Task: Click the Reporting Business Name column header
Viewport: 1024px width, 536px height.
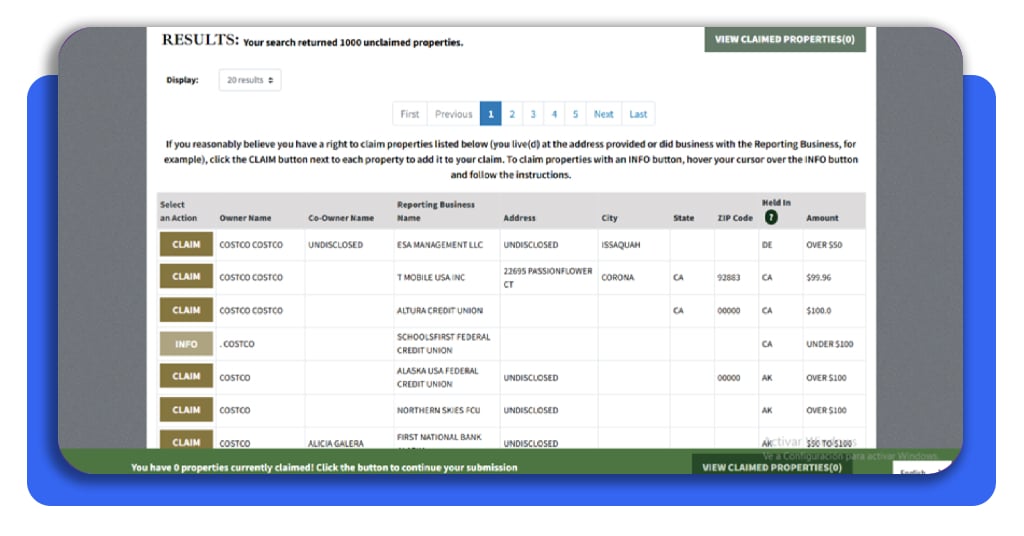Action: [x=436, y=211]
